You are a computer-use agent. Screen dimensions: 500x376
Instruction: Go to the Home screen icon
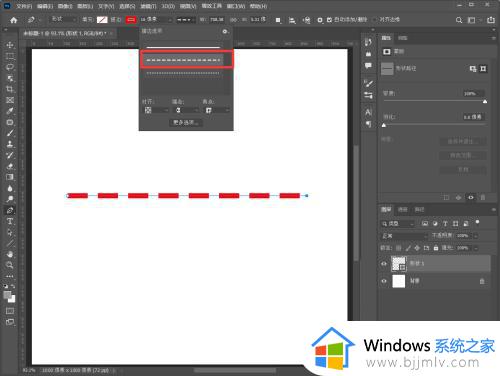(x=14, y=20)
